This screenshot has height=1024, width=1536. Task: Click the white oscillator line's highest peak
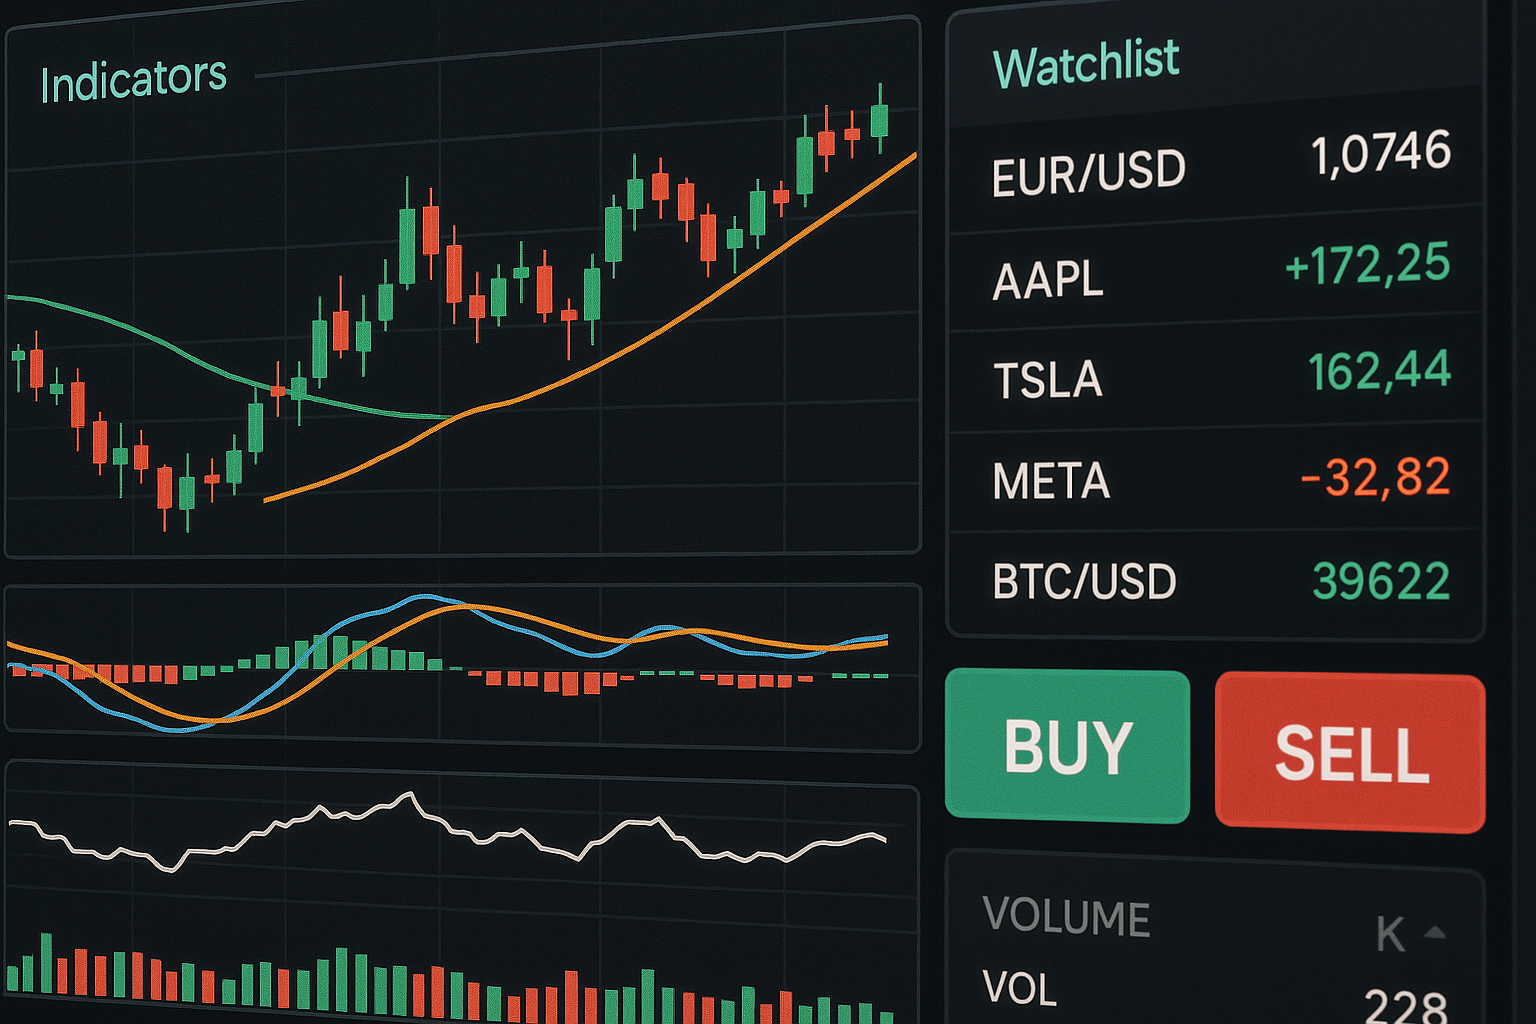pyautogui.click(x=408, y=795)
